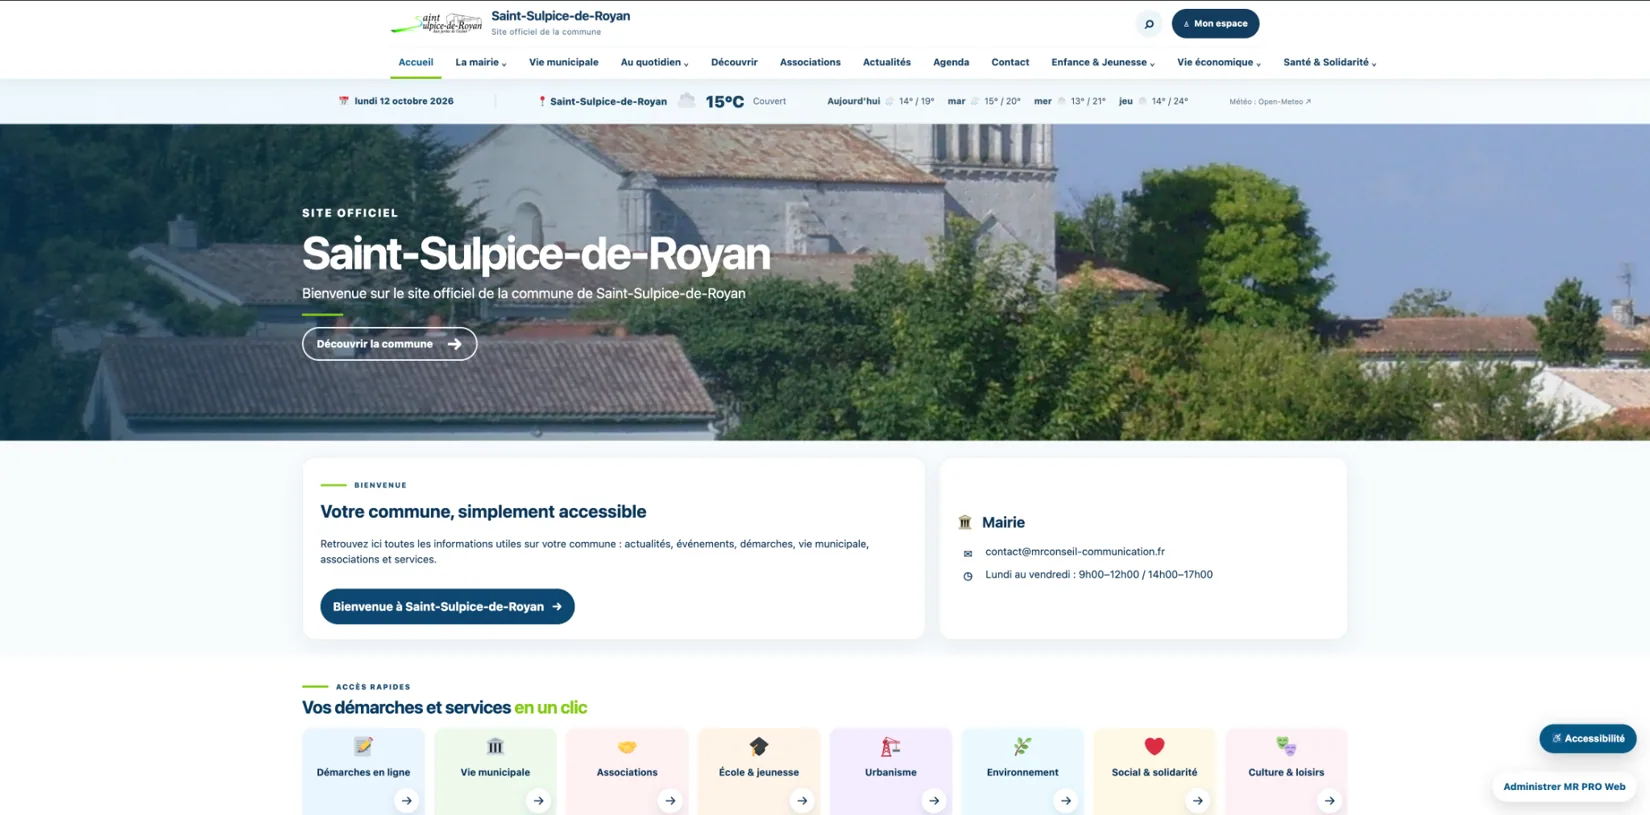
Task: Click the Urbanisme crane icon
Action: 890,746
